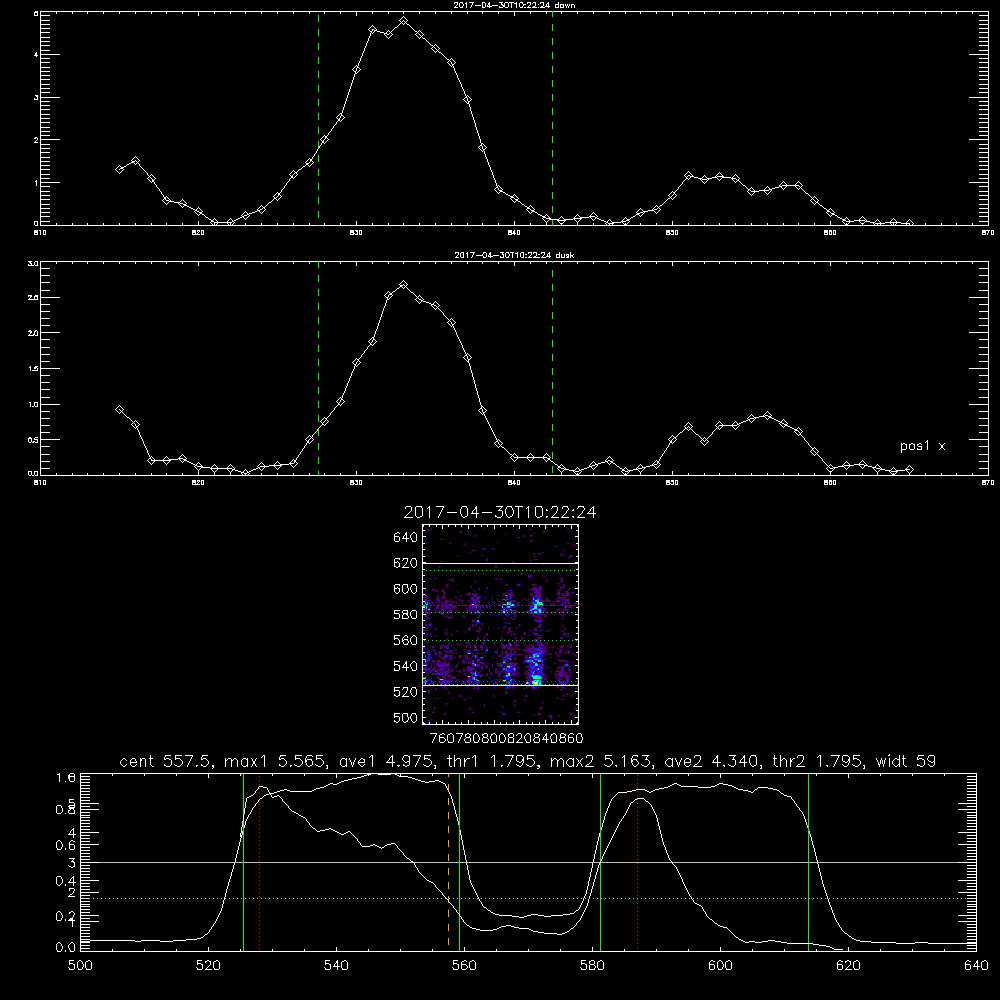
Task: Click the spectral image y-axis label 540
Action: 406,666
